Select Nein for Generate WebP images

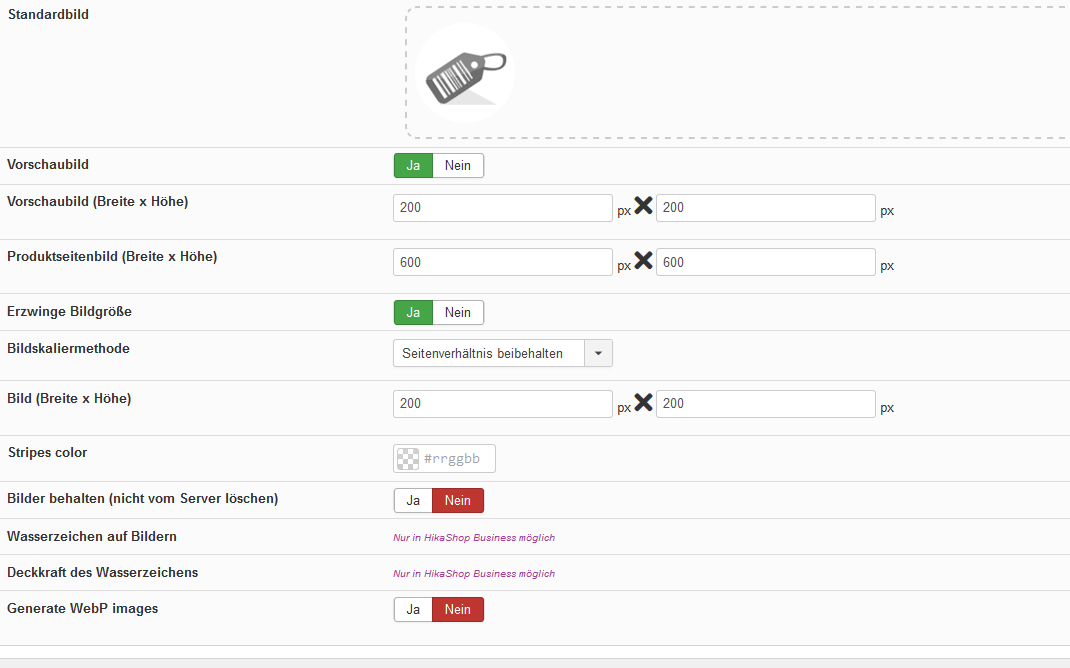458,610
